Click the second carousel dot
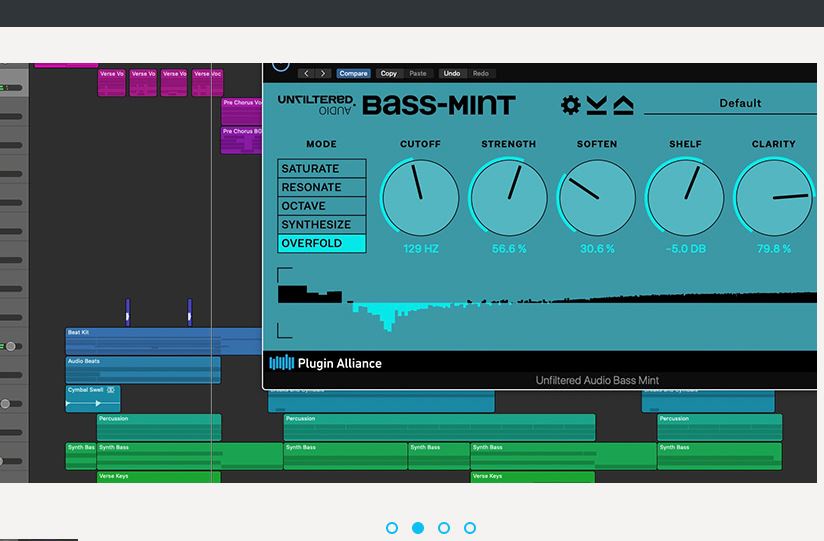 pyautogui.click(x=418, y=528)
